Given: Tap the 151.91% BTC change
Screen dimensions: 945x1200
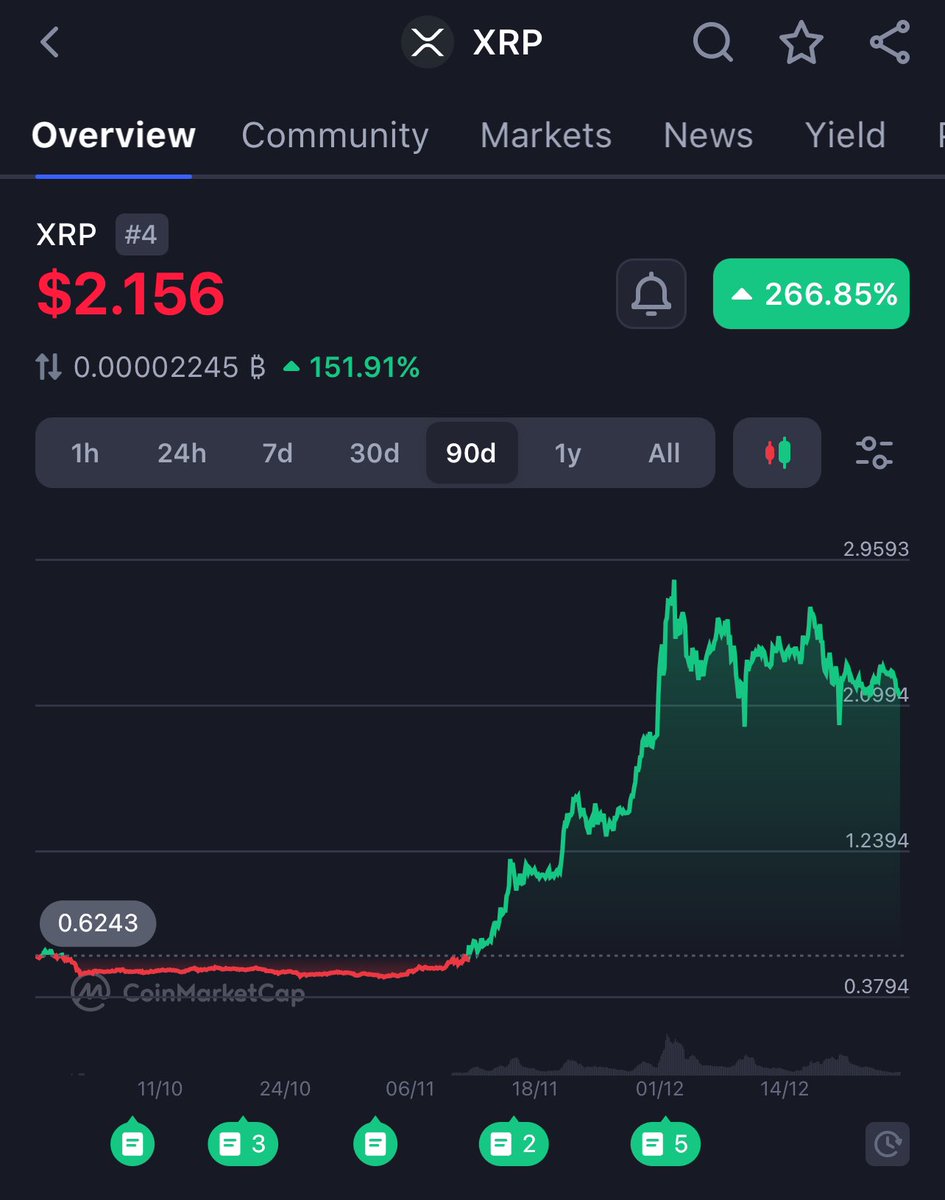Looking at the screenshot, I should (352, 368).
